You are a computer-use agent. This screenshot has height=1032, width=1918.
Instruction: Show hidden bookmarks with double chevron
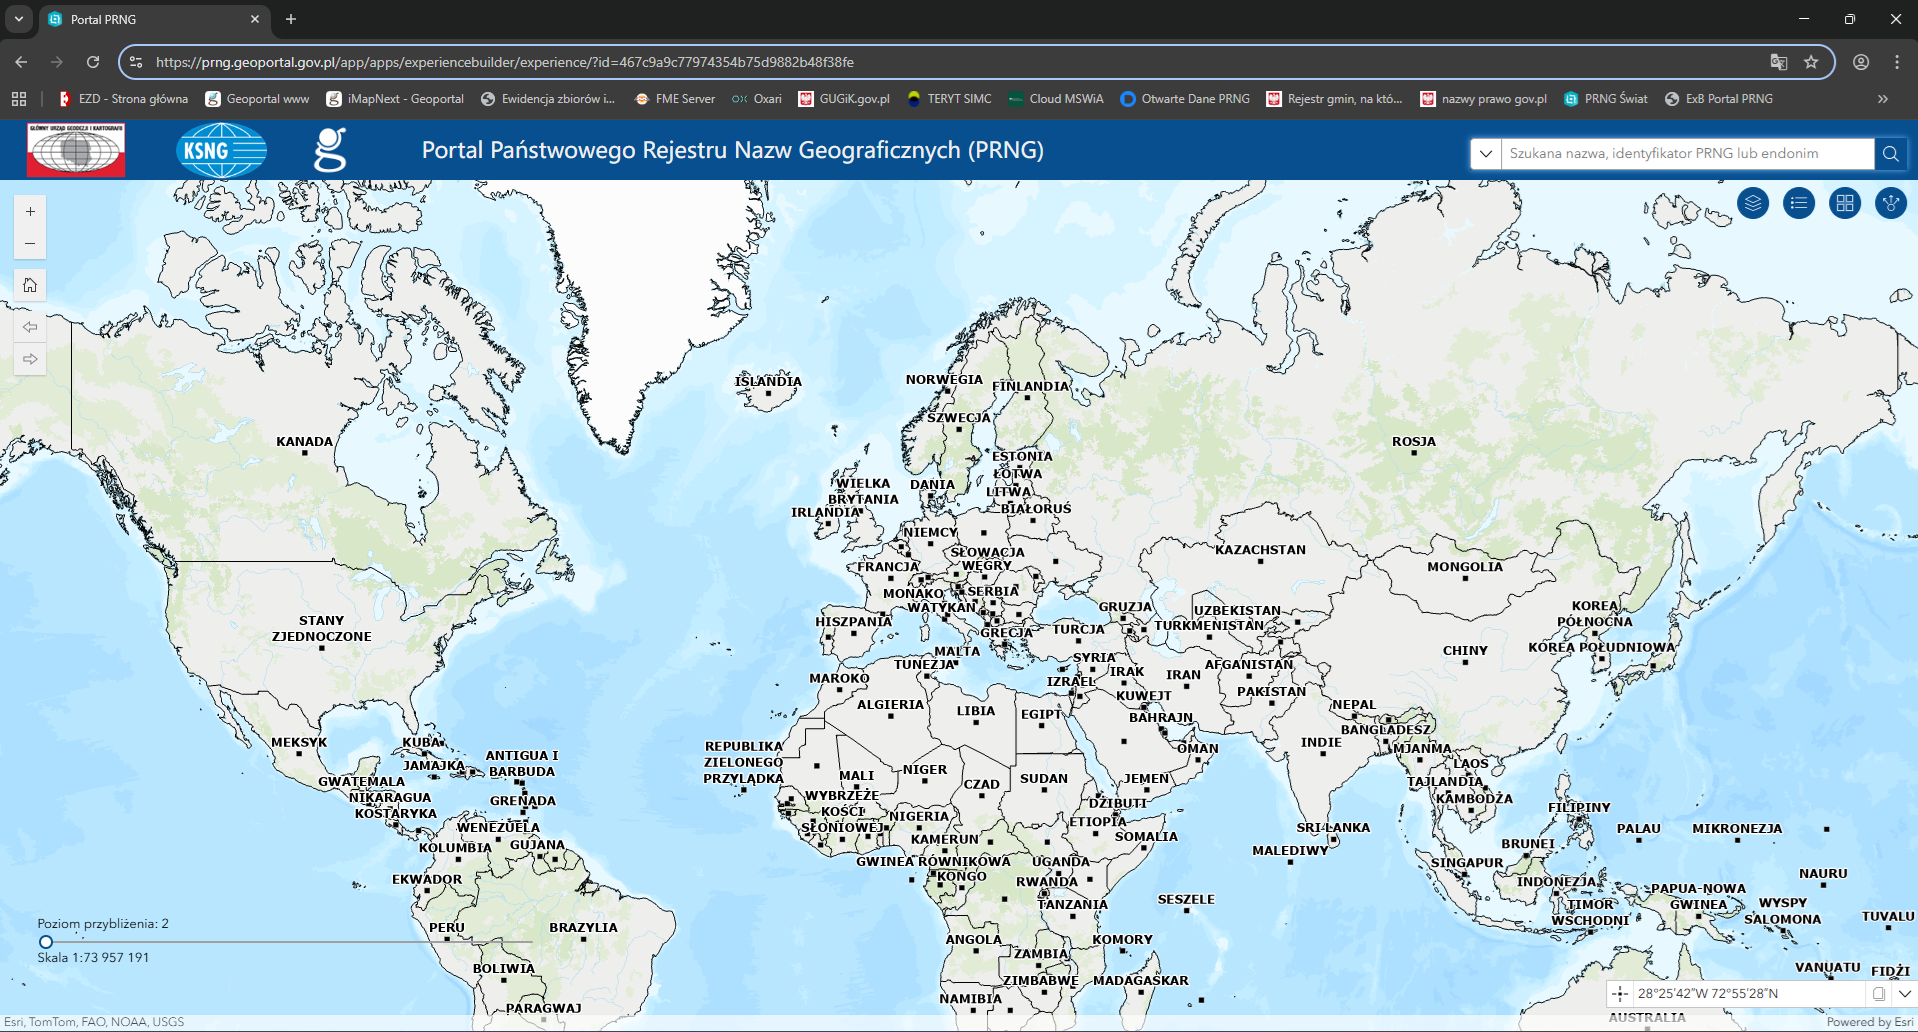1882,99
